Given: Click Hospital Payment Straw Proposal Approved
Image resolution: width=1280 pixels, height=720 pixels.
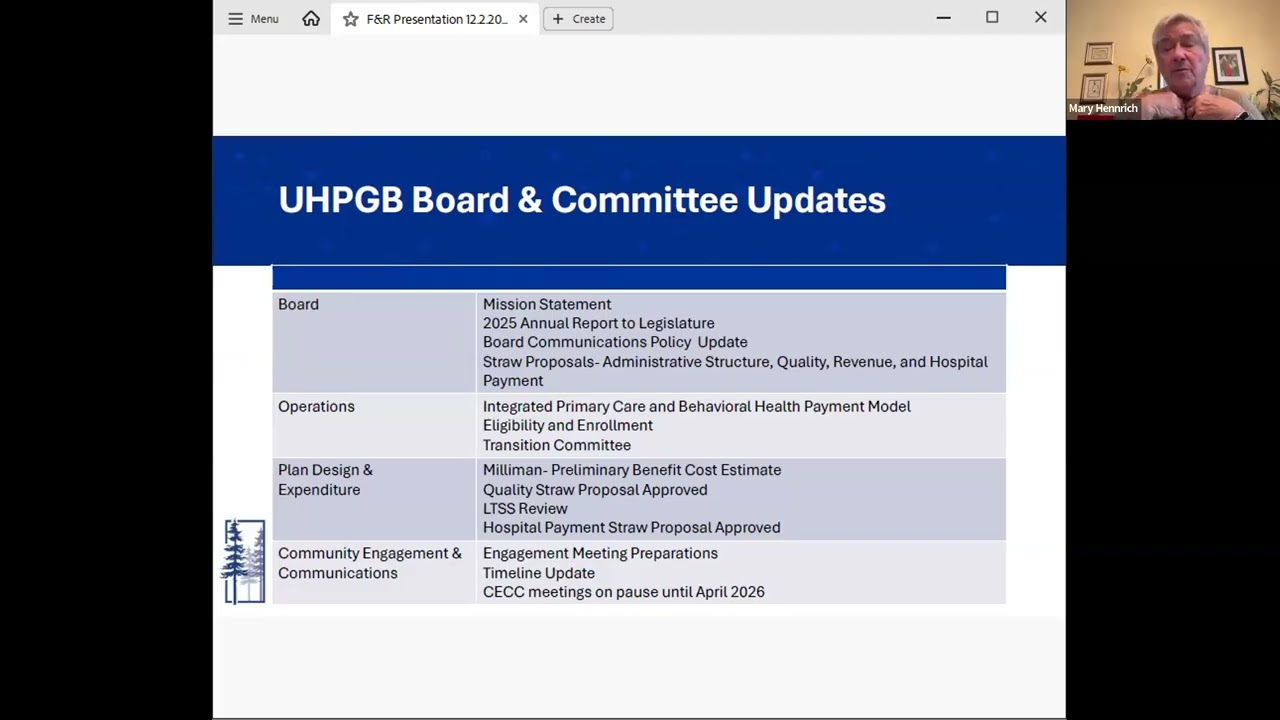Looking at the screenshot, I should (x=632, y=527).
